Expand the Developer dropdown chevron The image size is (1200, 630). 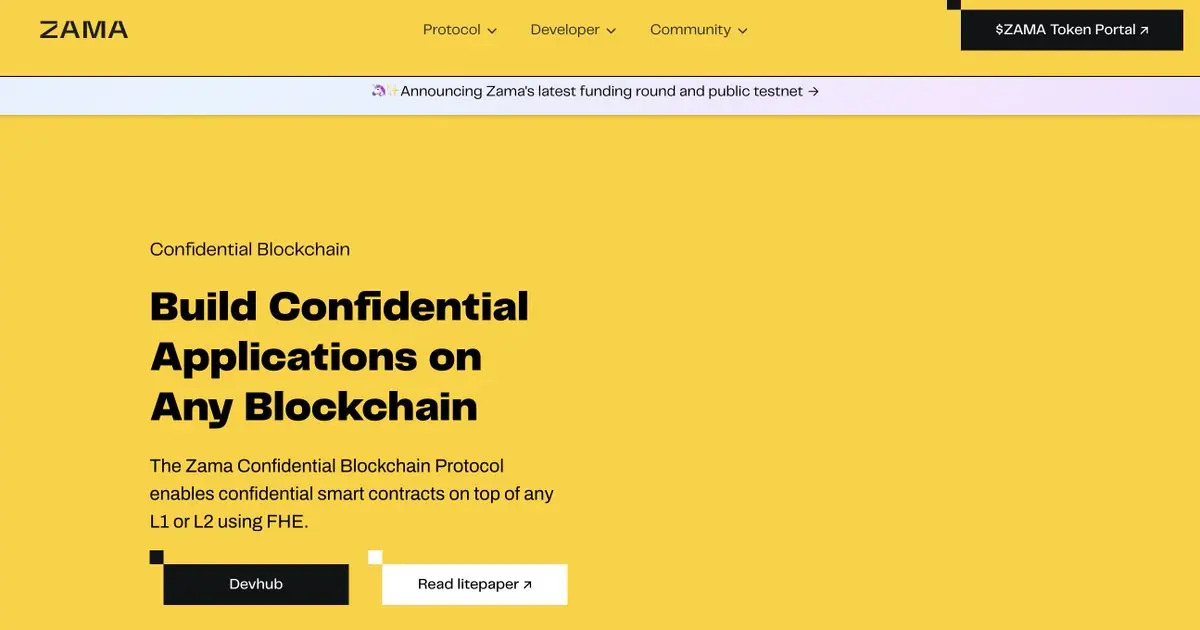click(611, 31)
